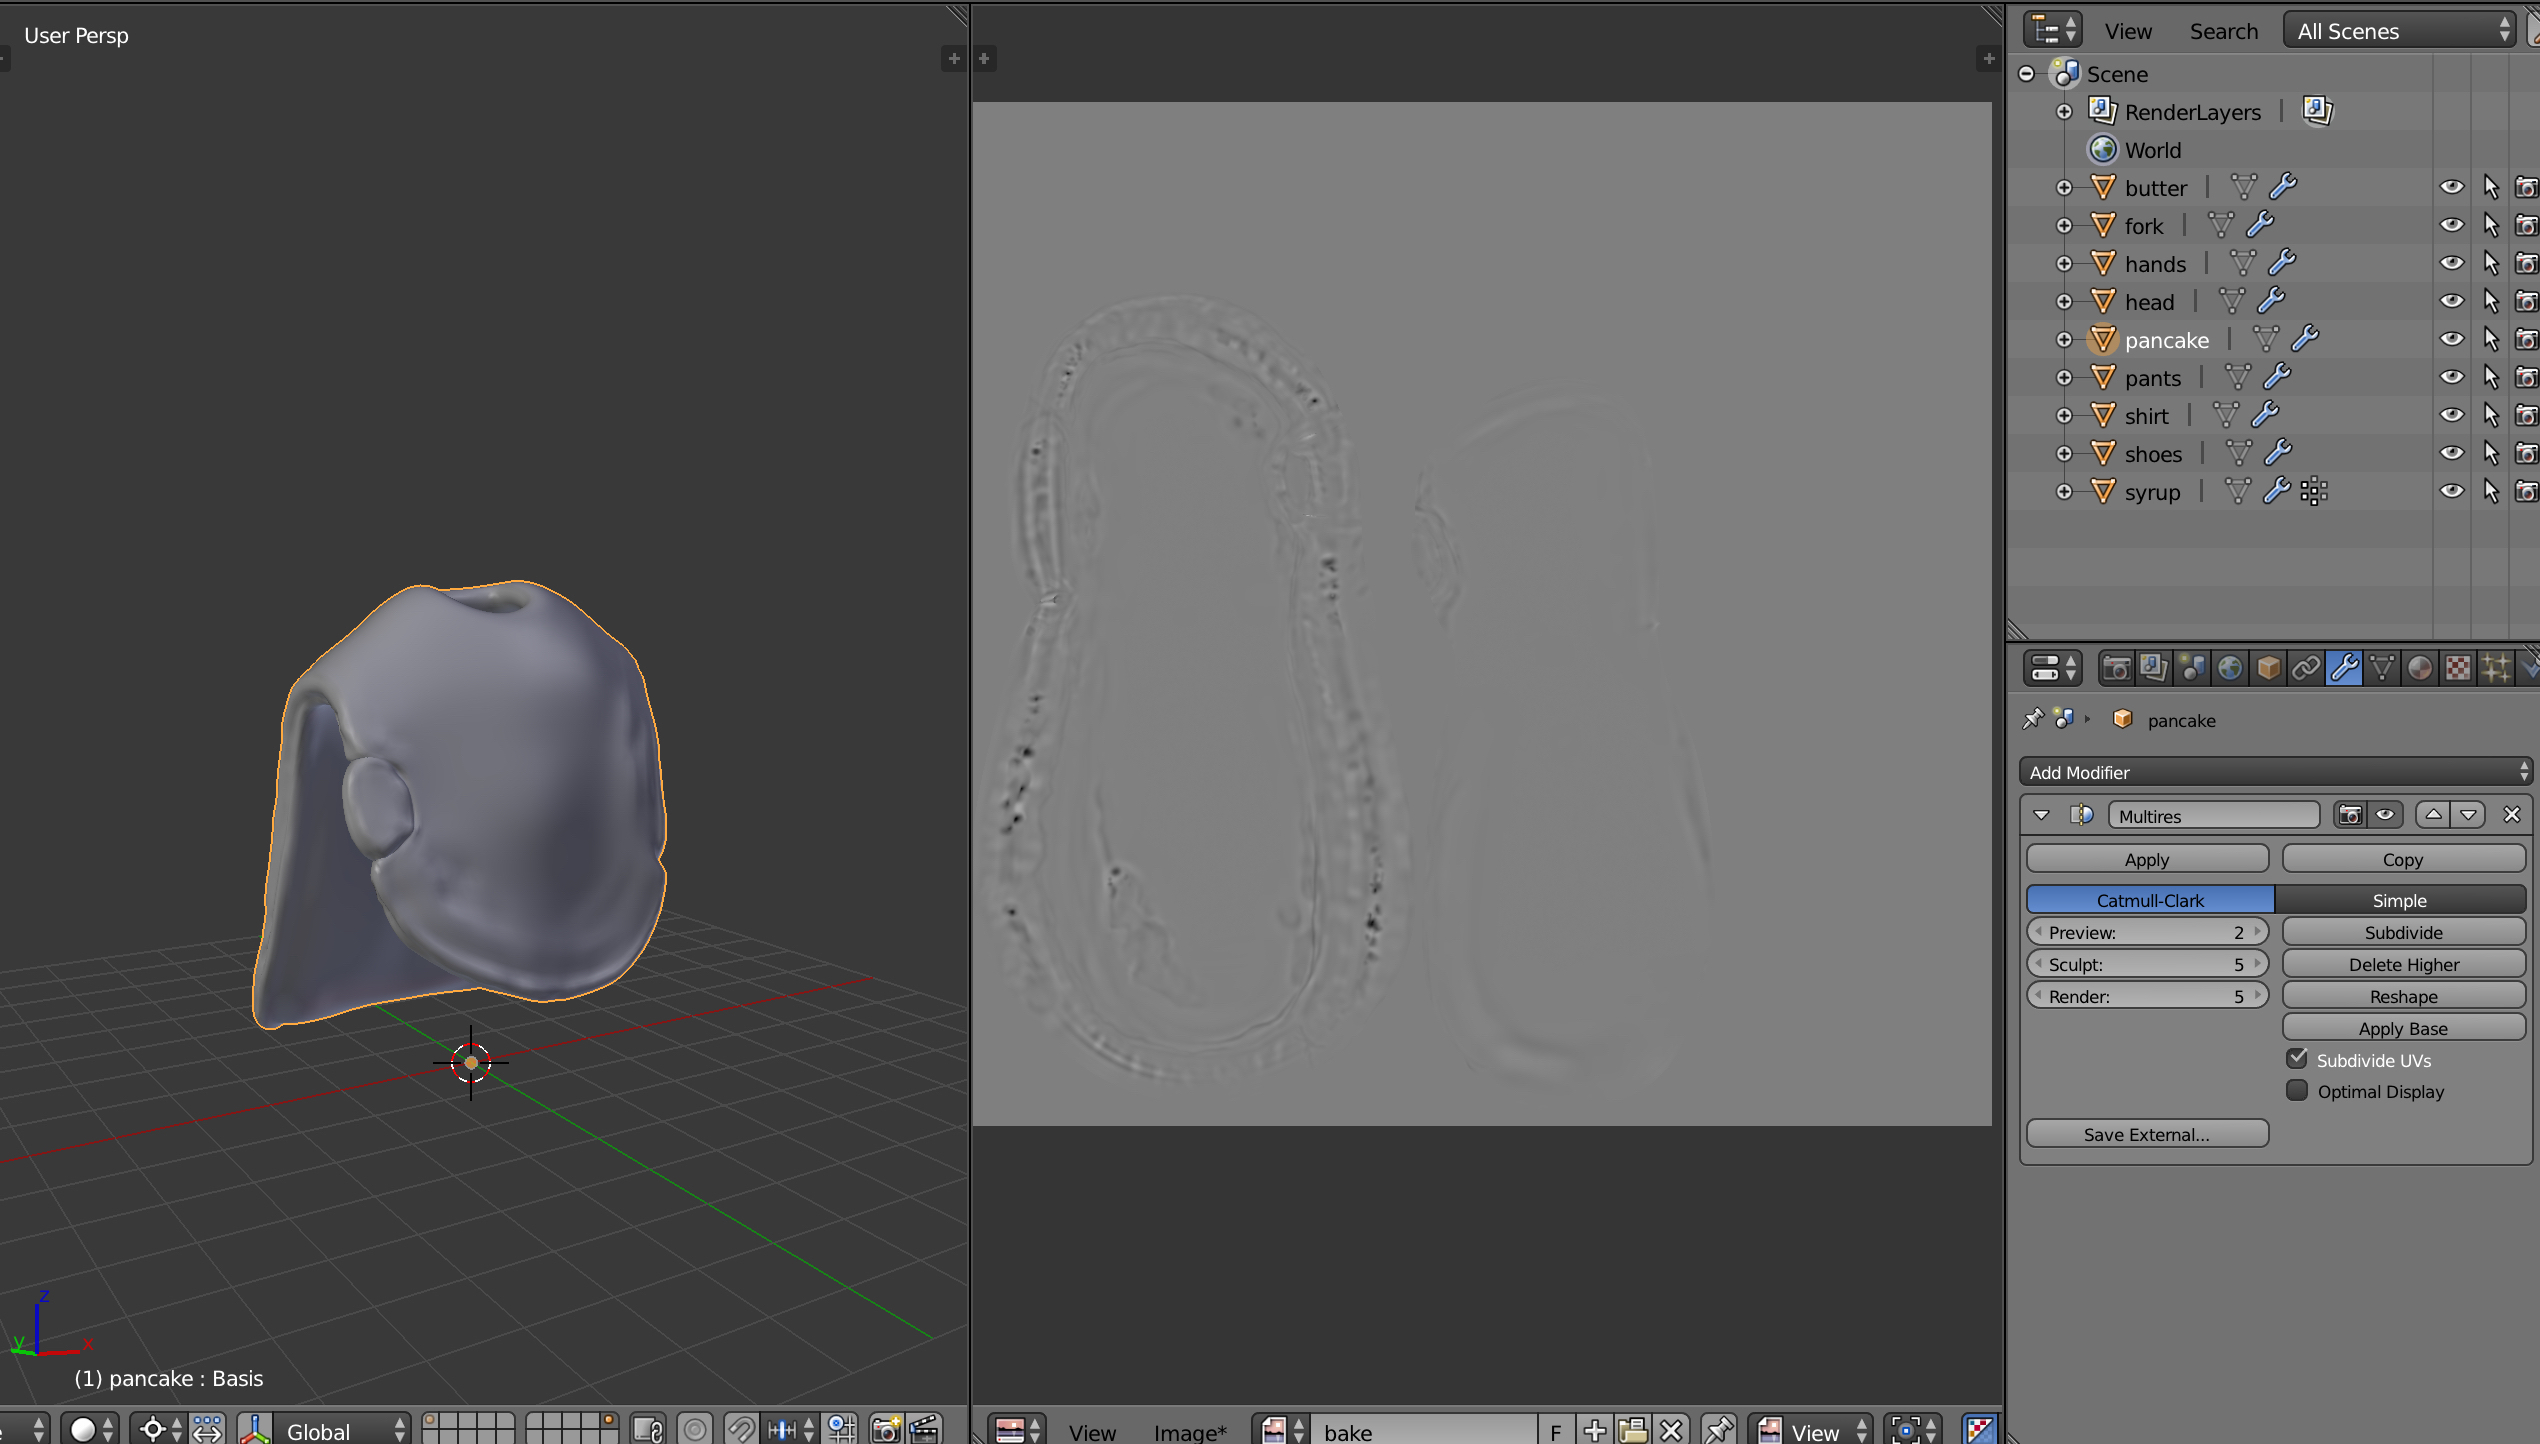Open the World properties globe tab
The width and height of the screenshot is (2540, 1444).
click(x=2230, y=668)
